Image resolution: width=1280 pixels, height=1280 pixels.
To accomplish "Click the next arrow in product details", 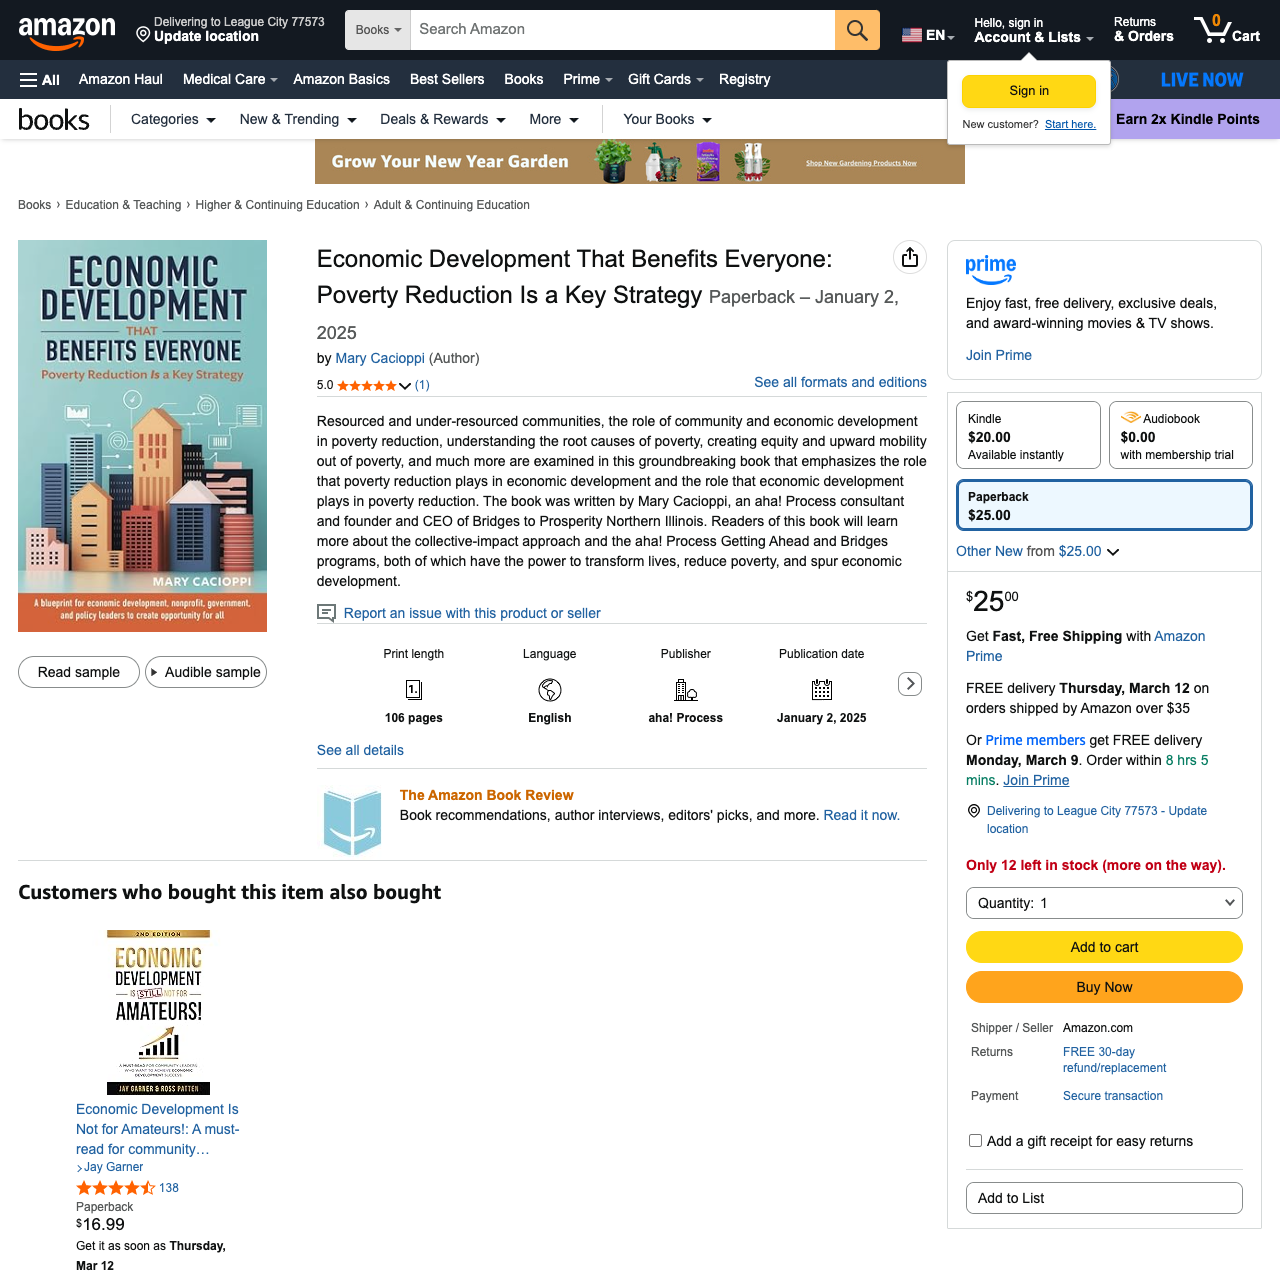I will (910, 684).
